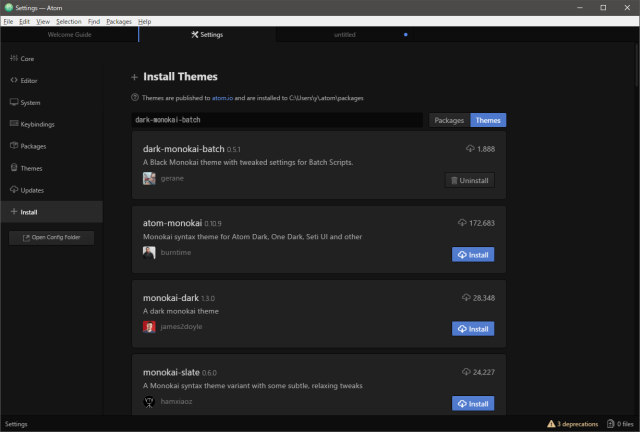
Task: Select the Settings tab
Action: pyautogui.click(x=207, y=35)
